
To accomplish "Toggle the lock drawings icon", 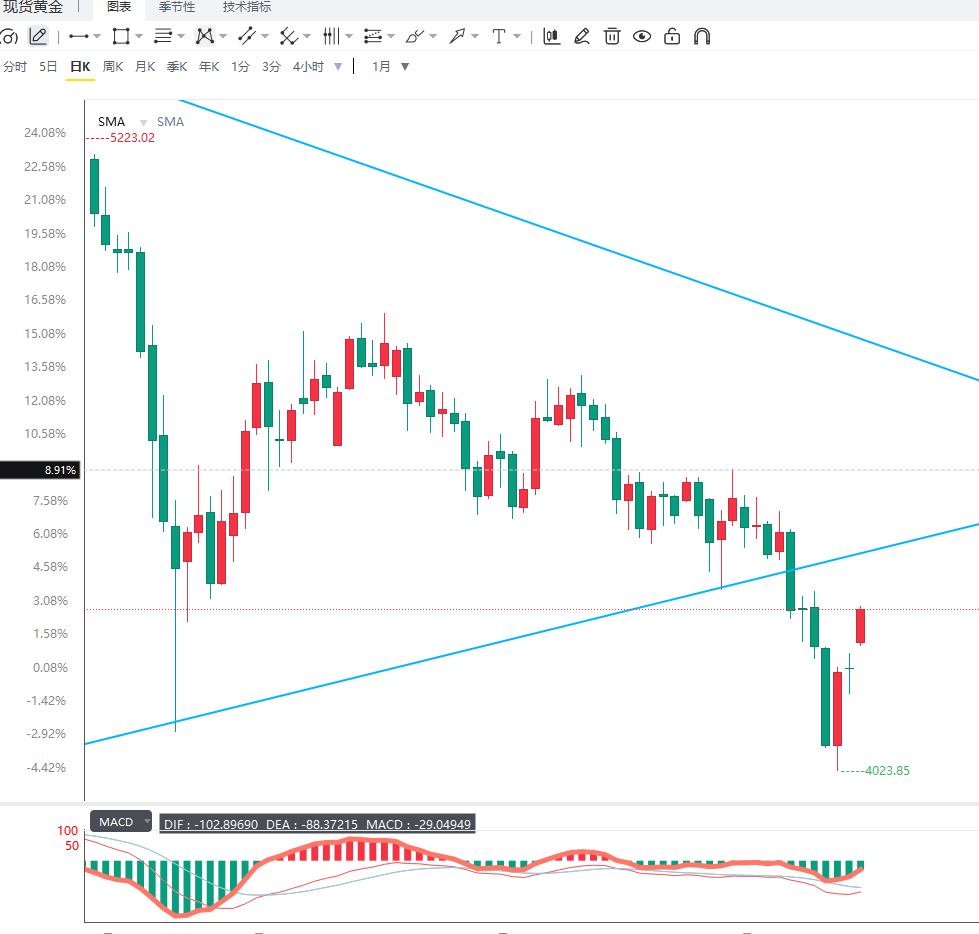I will (x=672, y=36).
